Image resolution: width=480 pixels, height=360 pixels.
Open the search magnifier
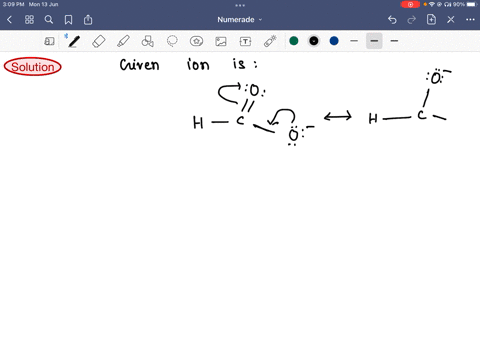tap(49, 20)
